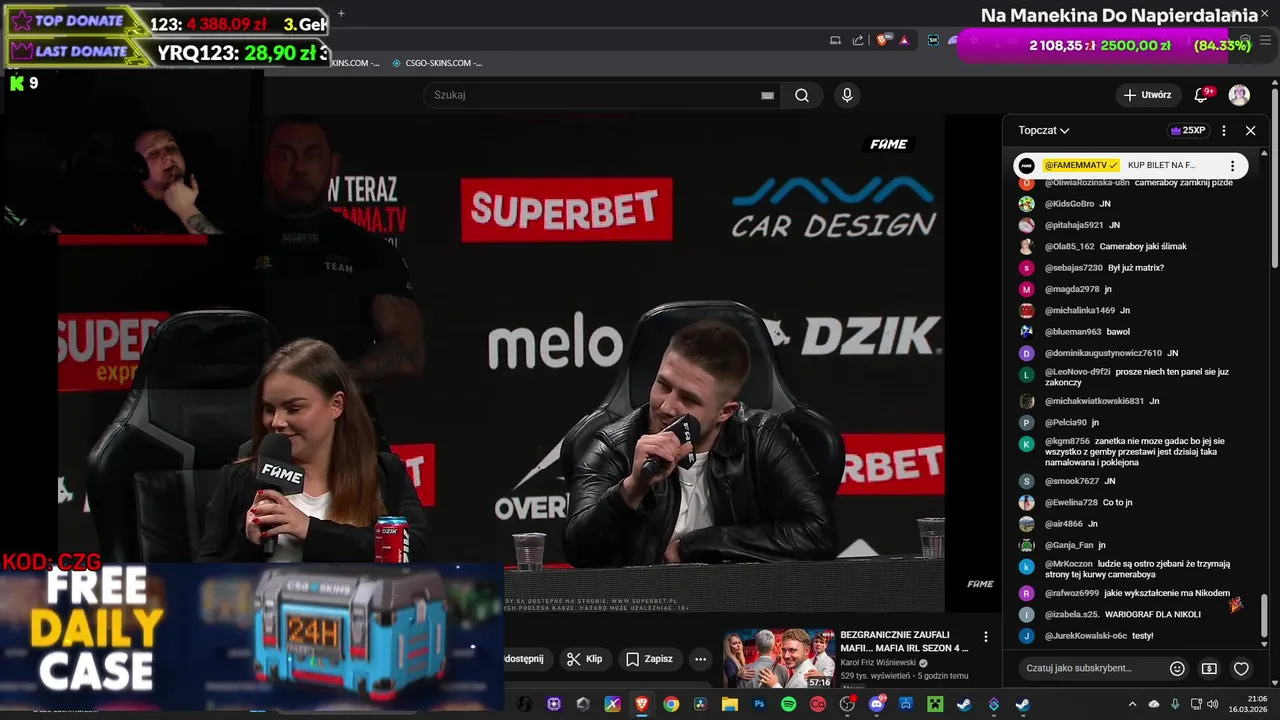Expand the Topczat chat mode dropdown

click(x=1044, y=130)
